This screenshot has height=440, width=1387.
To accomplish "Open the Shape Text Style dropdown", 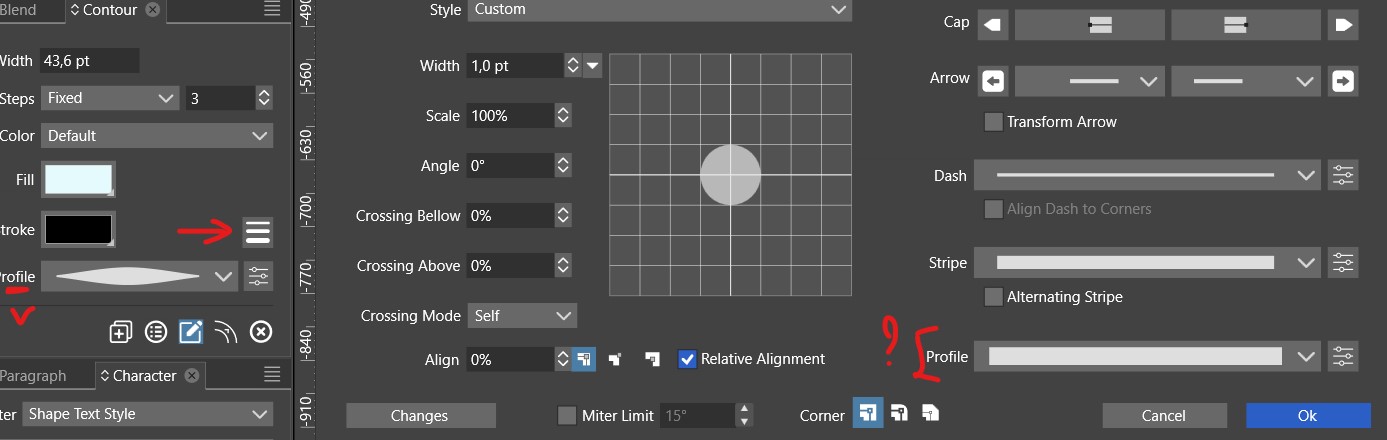I will [x=147, y=414].
